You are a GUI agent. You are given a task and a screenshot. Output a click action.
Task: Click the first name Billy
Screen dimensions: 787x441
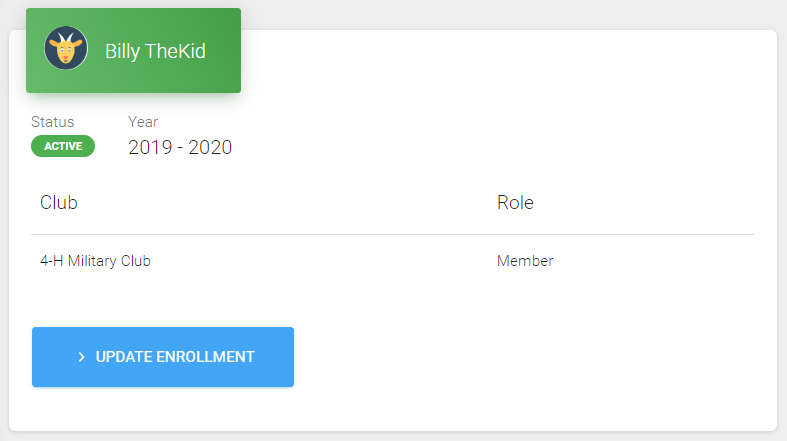pos(122,52)
